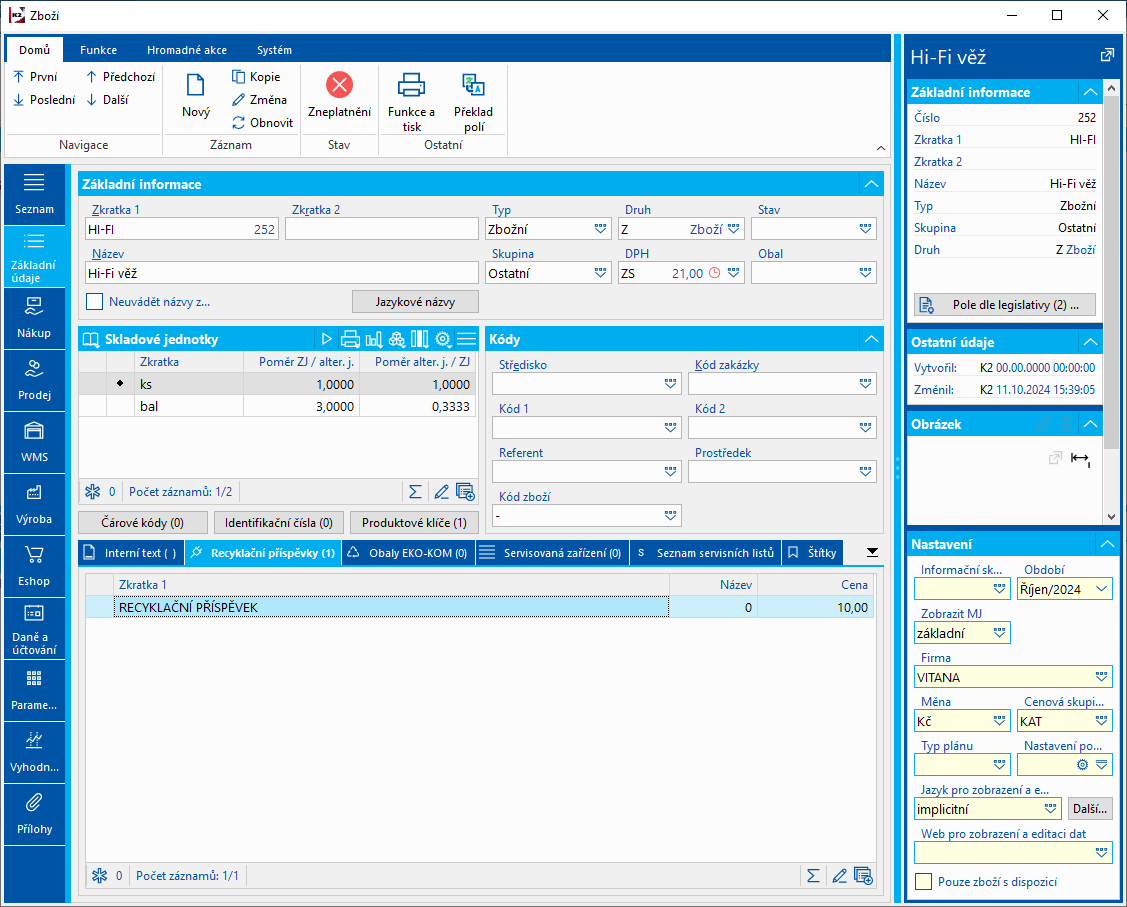Enable the Neuvádět názvy checkbox
The width and height of the screenshot is (1127, 907).
[x=95, y=301]
